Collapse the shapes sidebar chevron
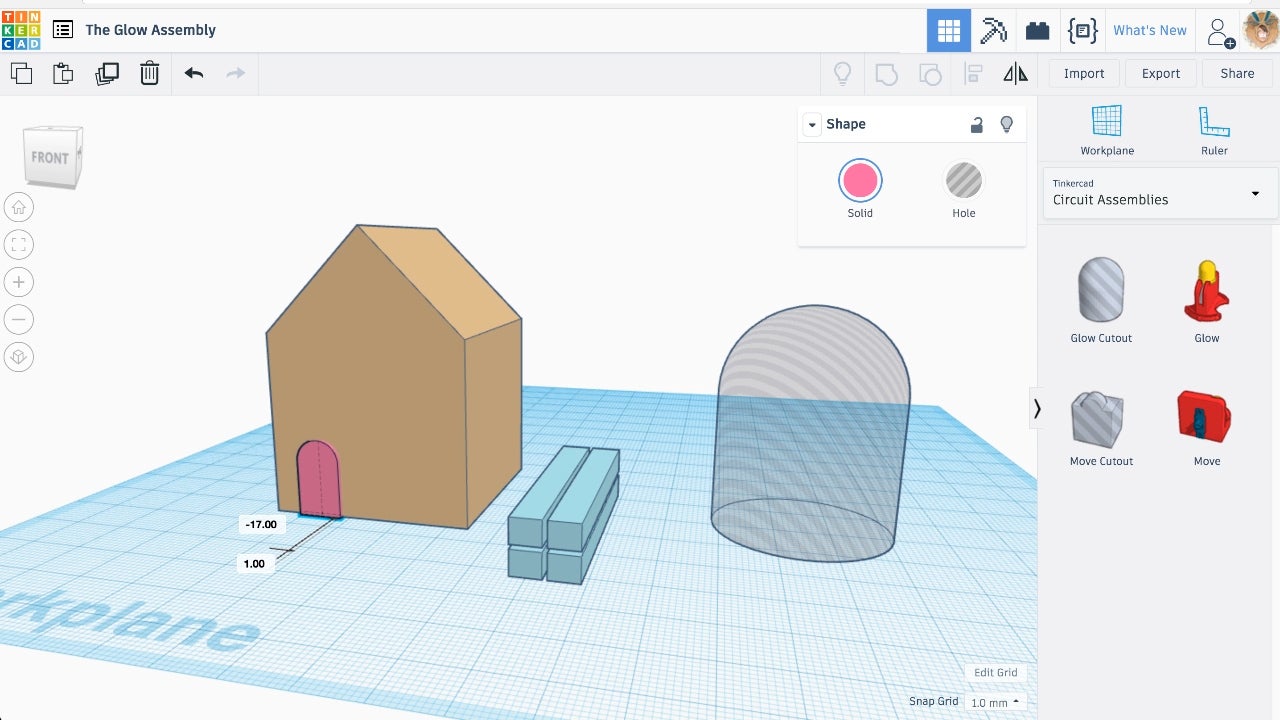1280x720 pixels. pyautogui.click(x=1037, y=408)
